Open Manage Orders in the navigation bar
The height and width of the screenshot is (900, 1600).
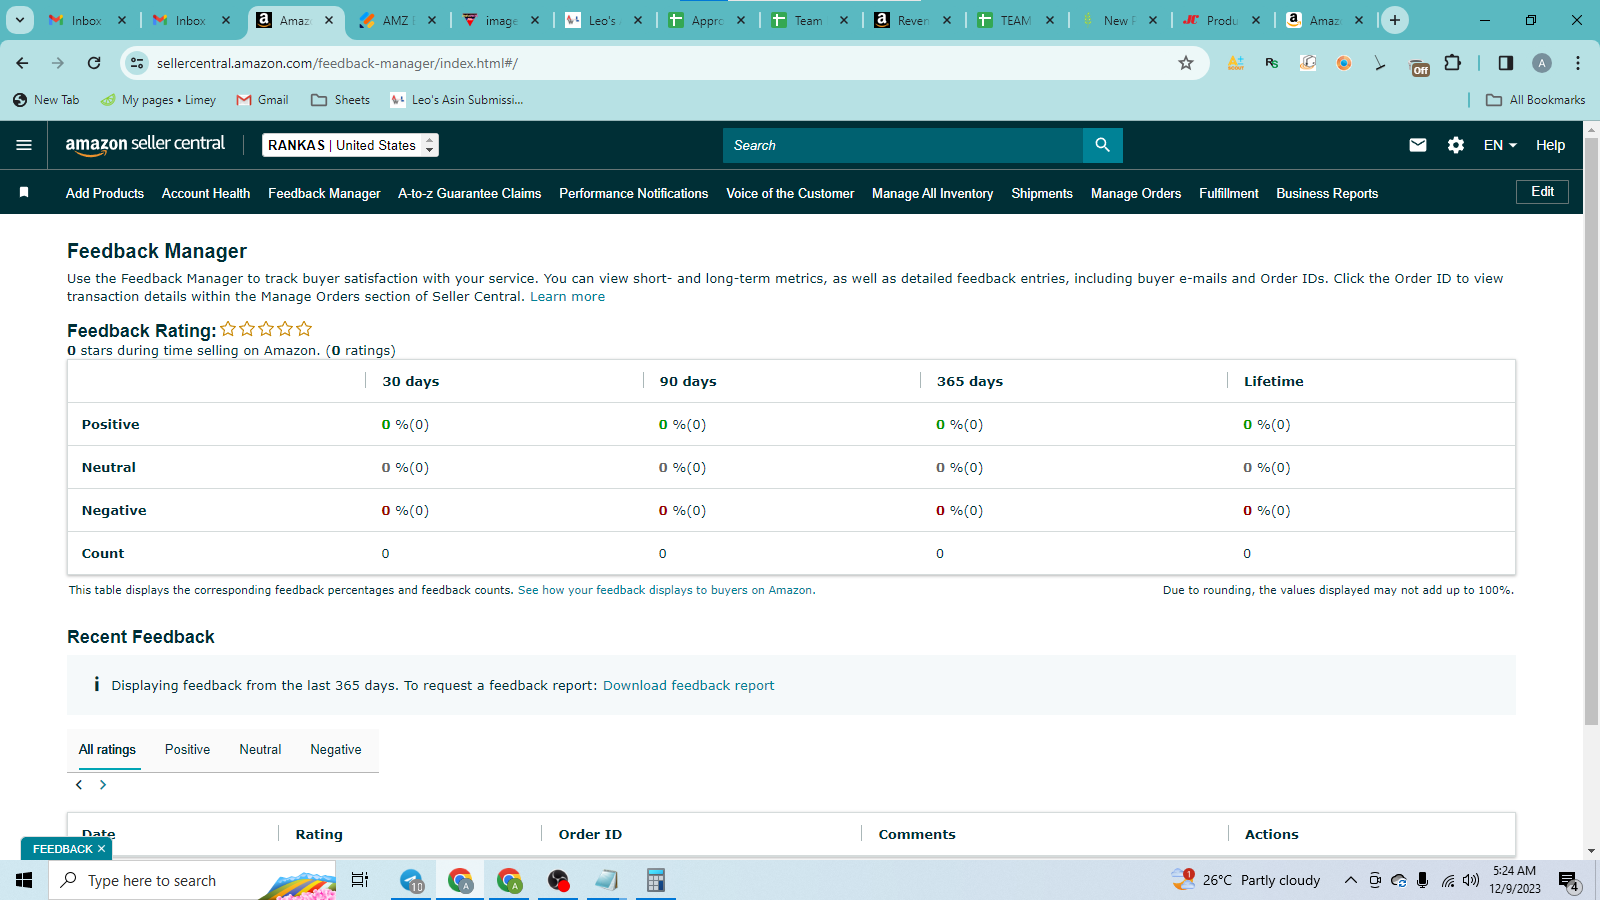tap(1136, 193)
